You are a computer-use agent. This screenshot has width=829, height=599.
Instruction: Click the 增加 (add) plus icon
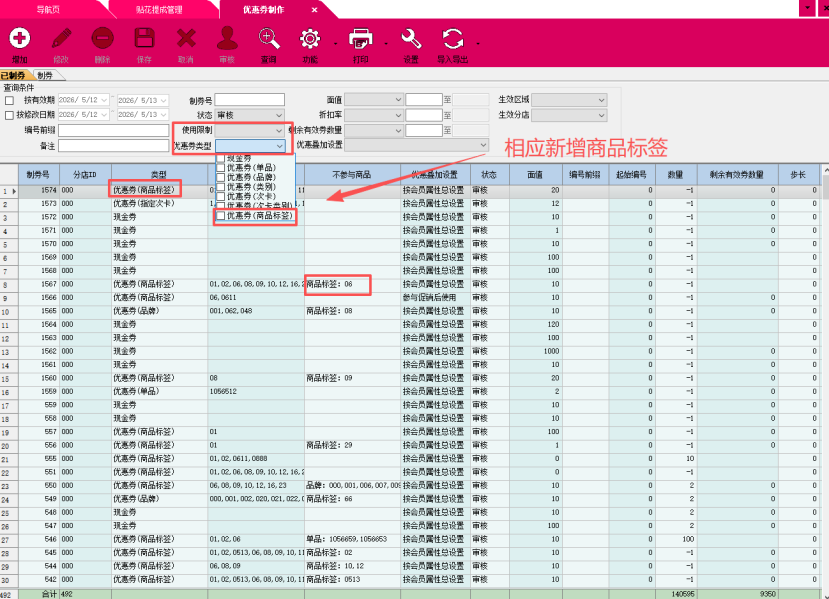(x=20, y=39)
